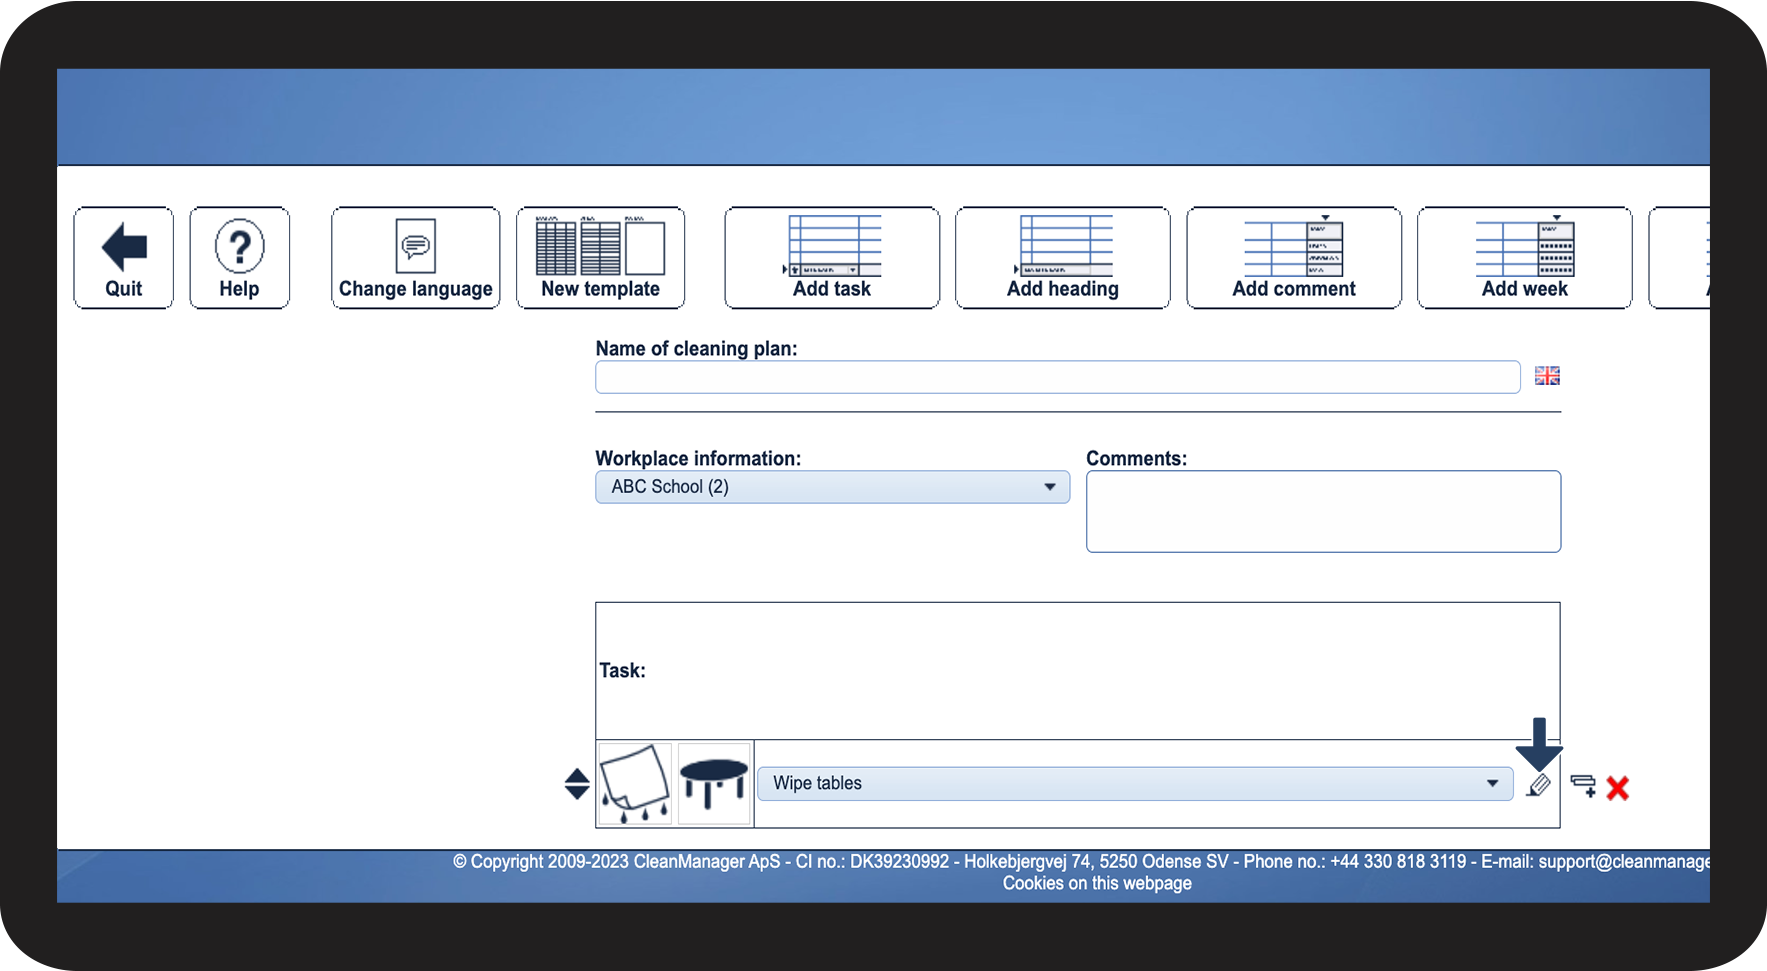Image resolution: width=1767 pixels, height=971 pixels.
Task: Click the Add heading button
Action: [x=1062, y=258]
